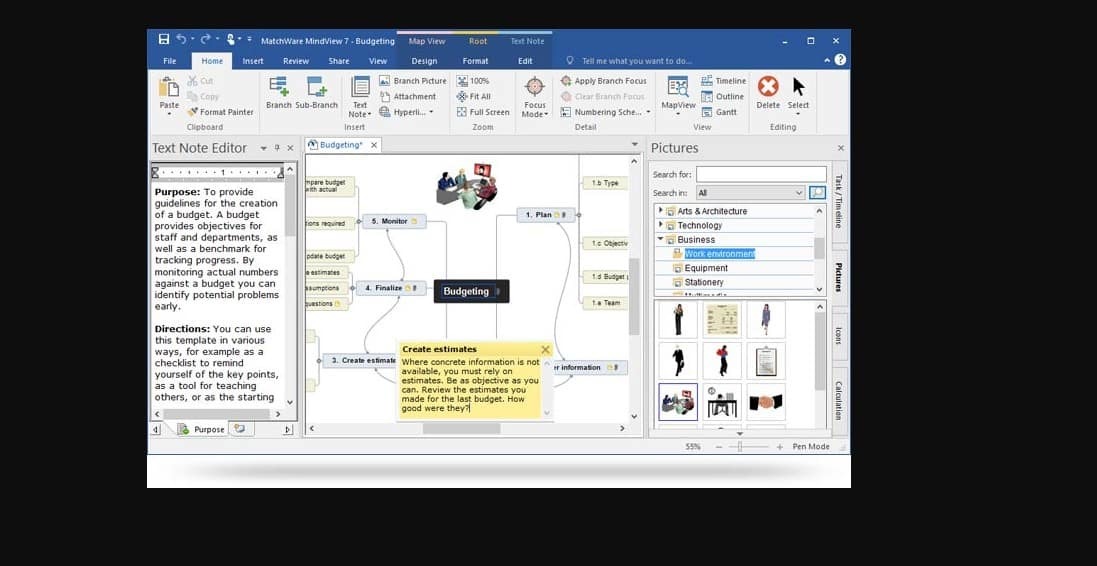This screenshot has height=566, width=1097.
Task: Click the red Delete icon
Action: pos(768,88)
